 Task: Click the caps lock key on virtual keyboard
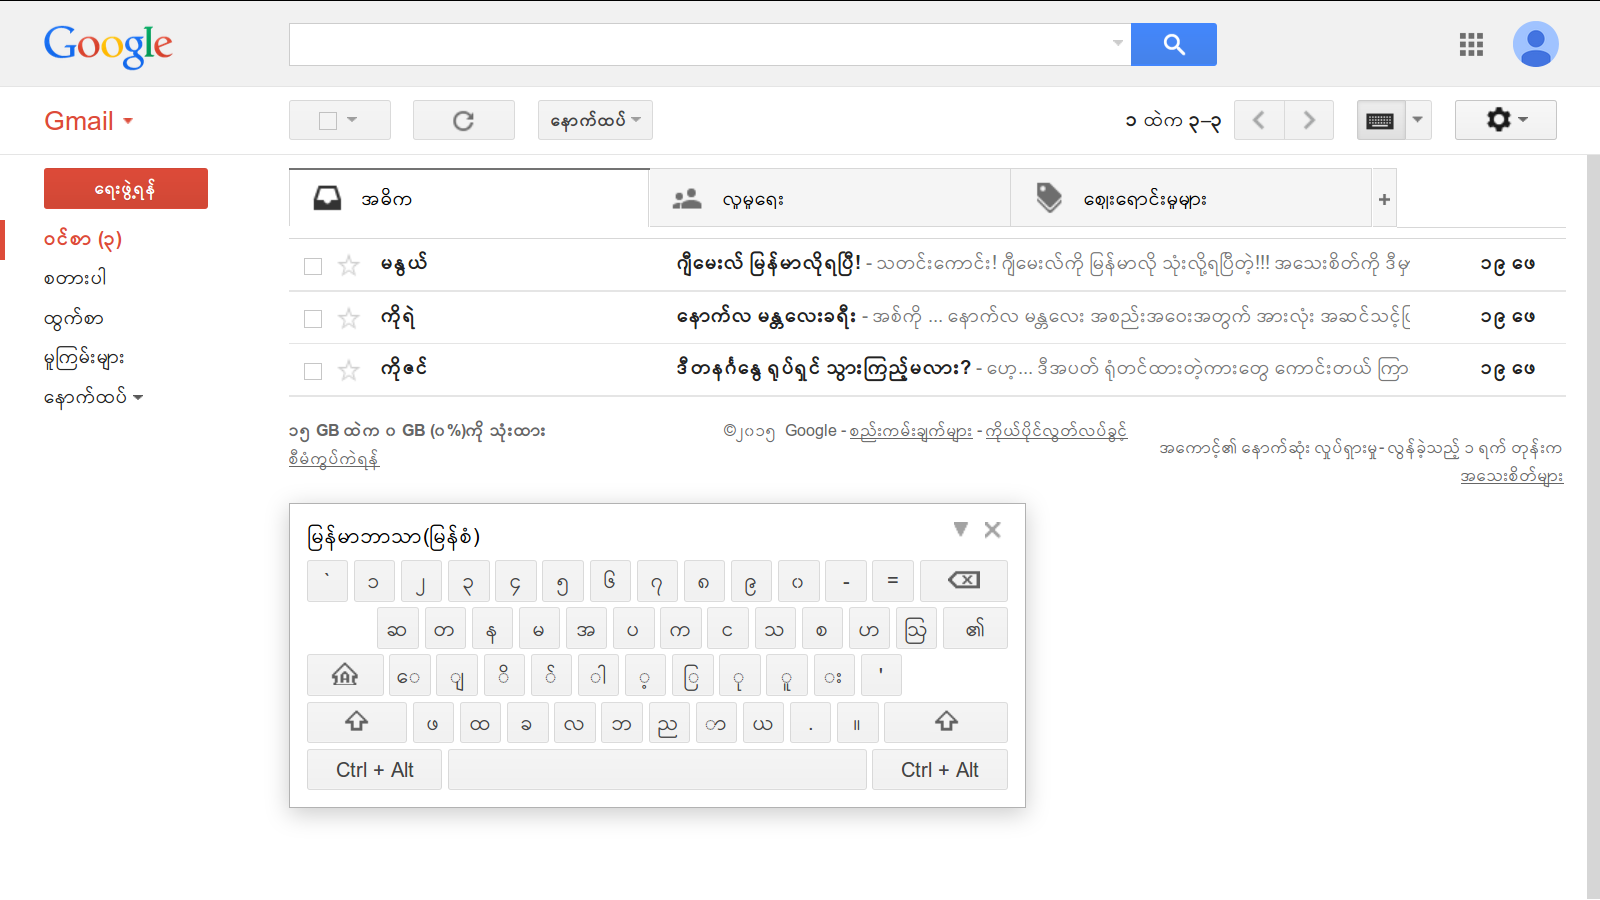pyautogui.click(x=345, y=675)
